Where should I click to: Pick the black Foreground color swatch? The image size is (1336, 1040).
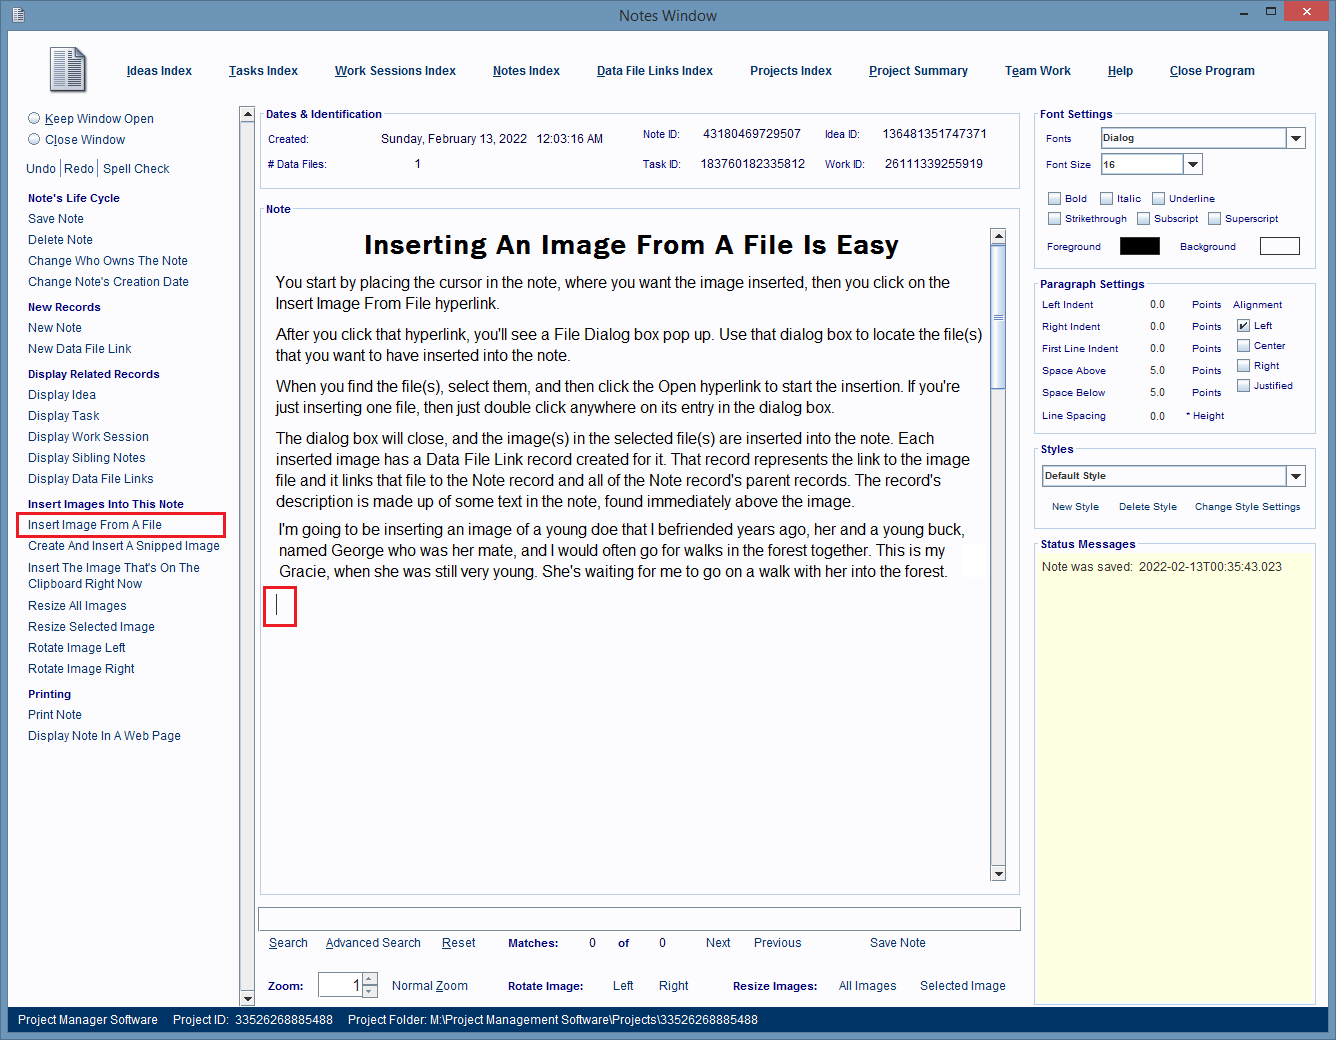[1140, 246]
